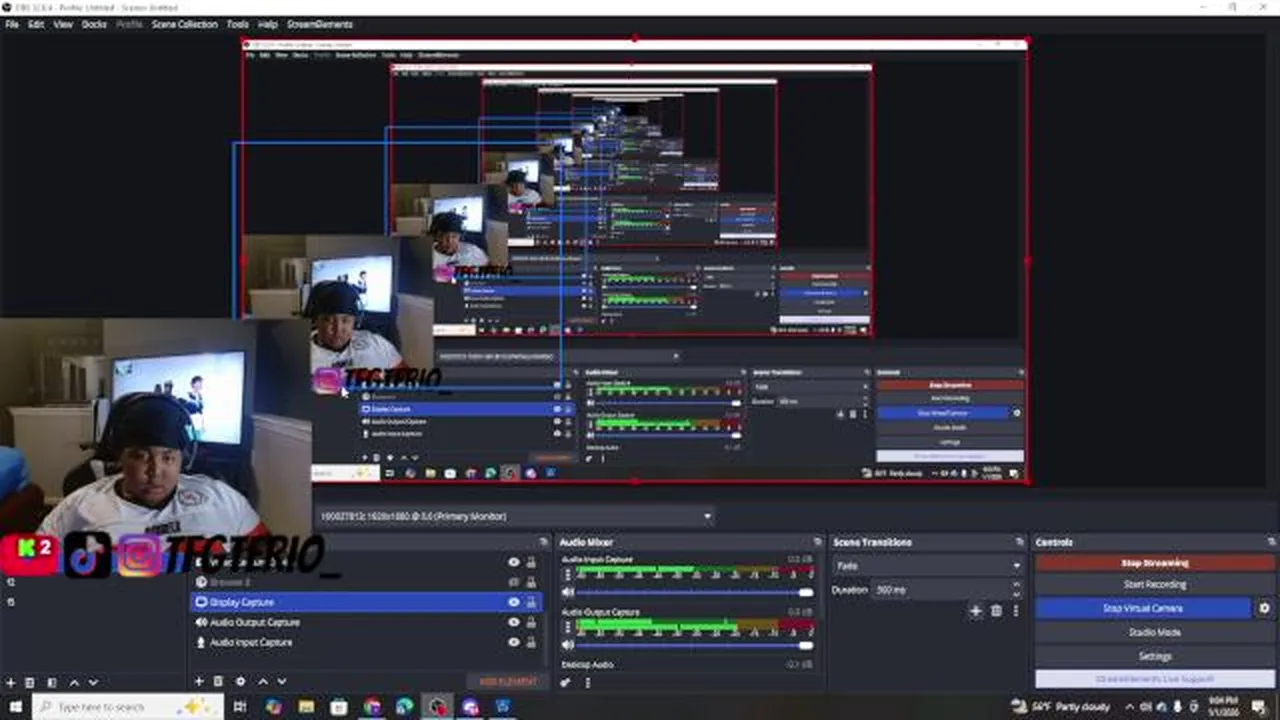The width and height of the screenshot is (1280, 720).
Task: Open Task View on the taskbar
Action: (x=240, y=707)
